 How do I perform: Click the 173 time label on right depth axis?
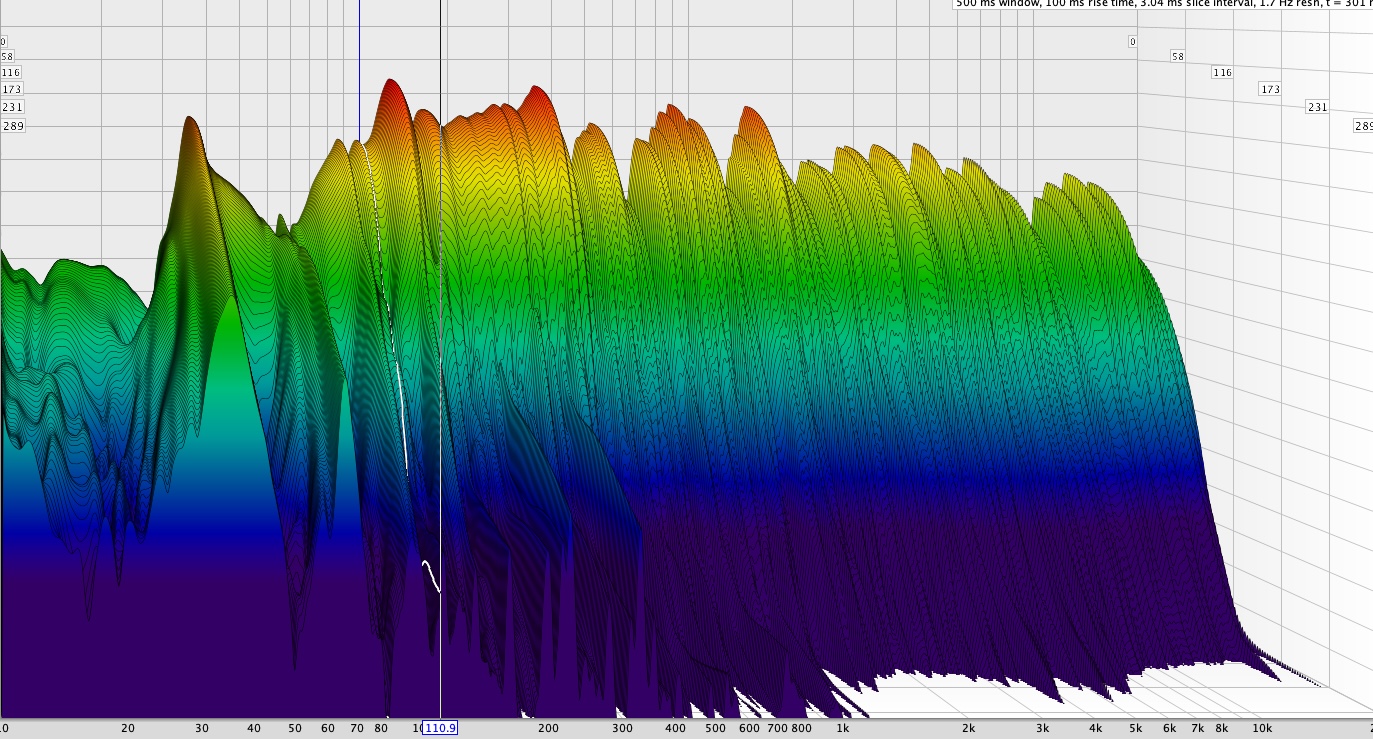(1270, 90)
